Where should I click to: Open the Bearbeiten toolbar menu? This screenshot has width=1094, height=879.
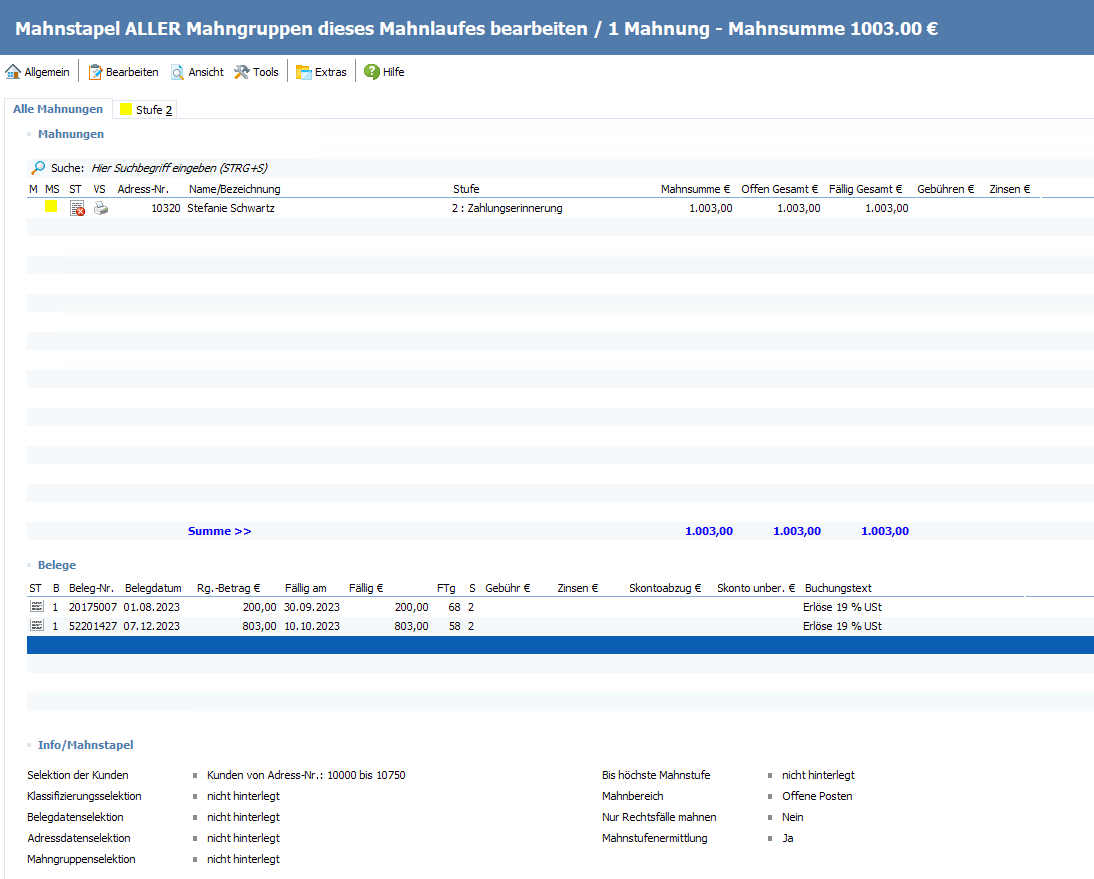click(x=123, y=72)
